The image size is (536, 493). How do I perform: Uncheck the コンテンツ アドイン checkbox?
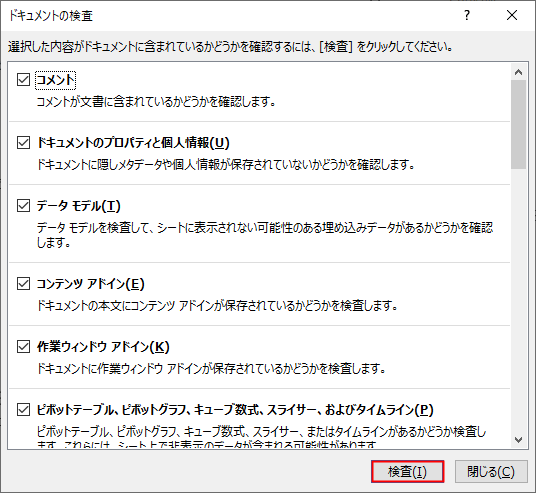pos(23,284)
